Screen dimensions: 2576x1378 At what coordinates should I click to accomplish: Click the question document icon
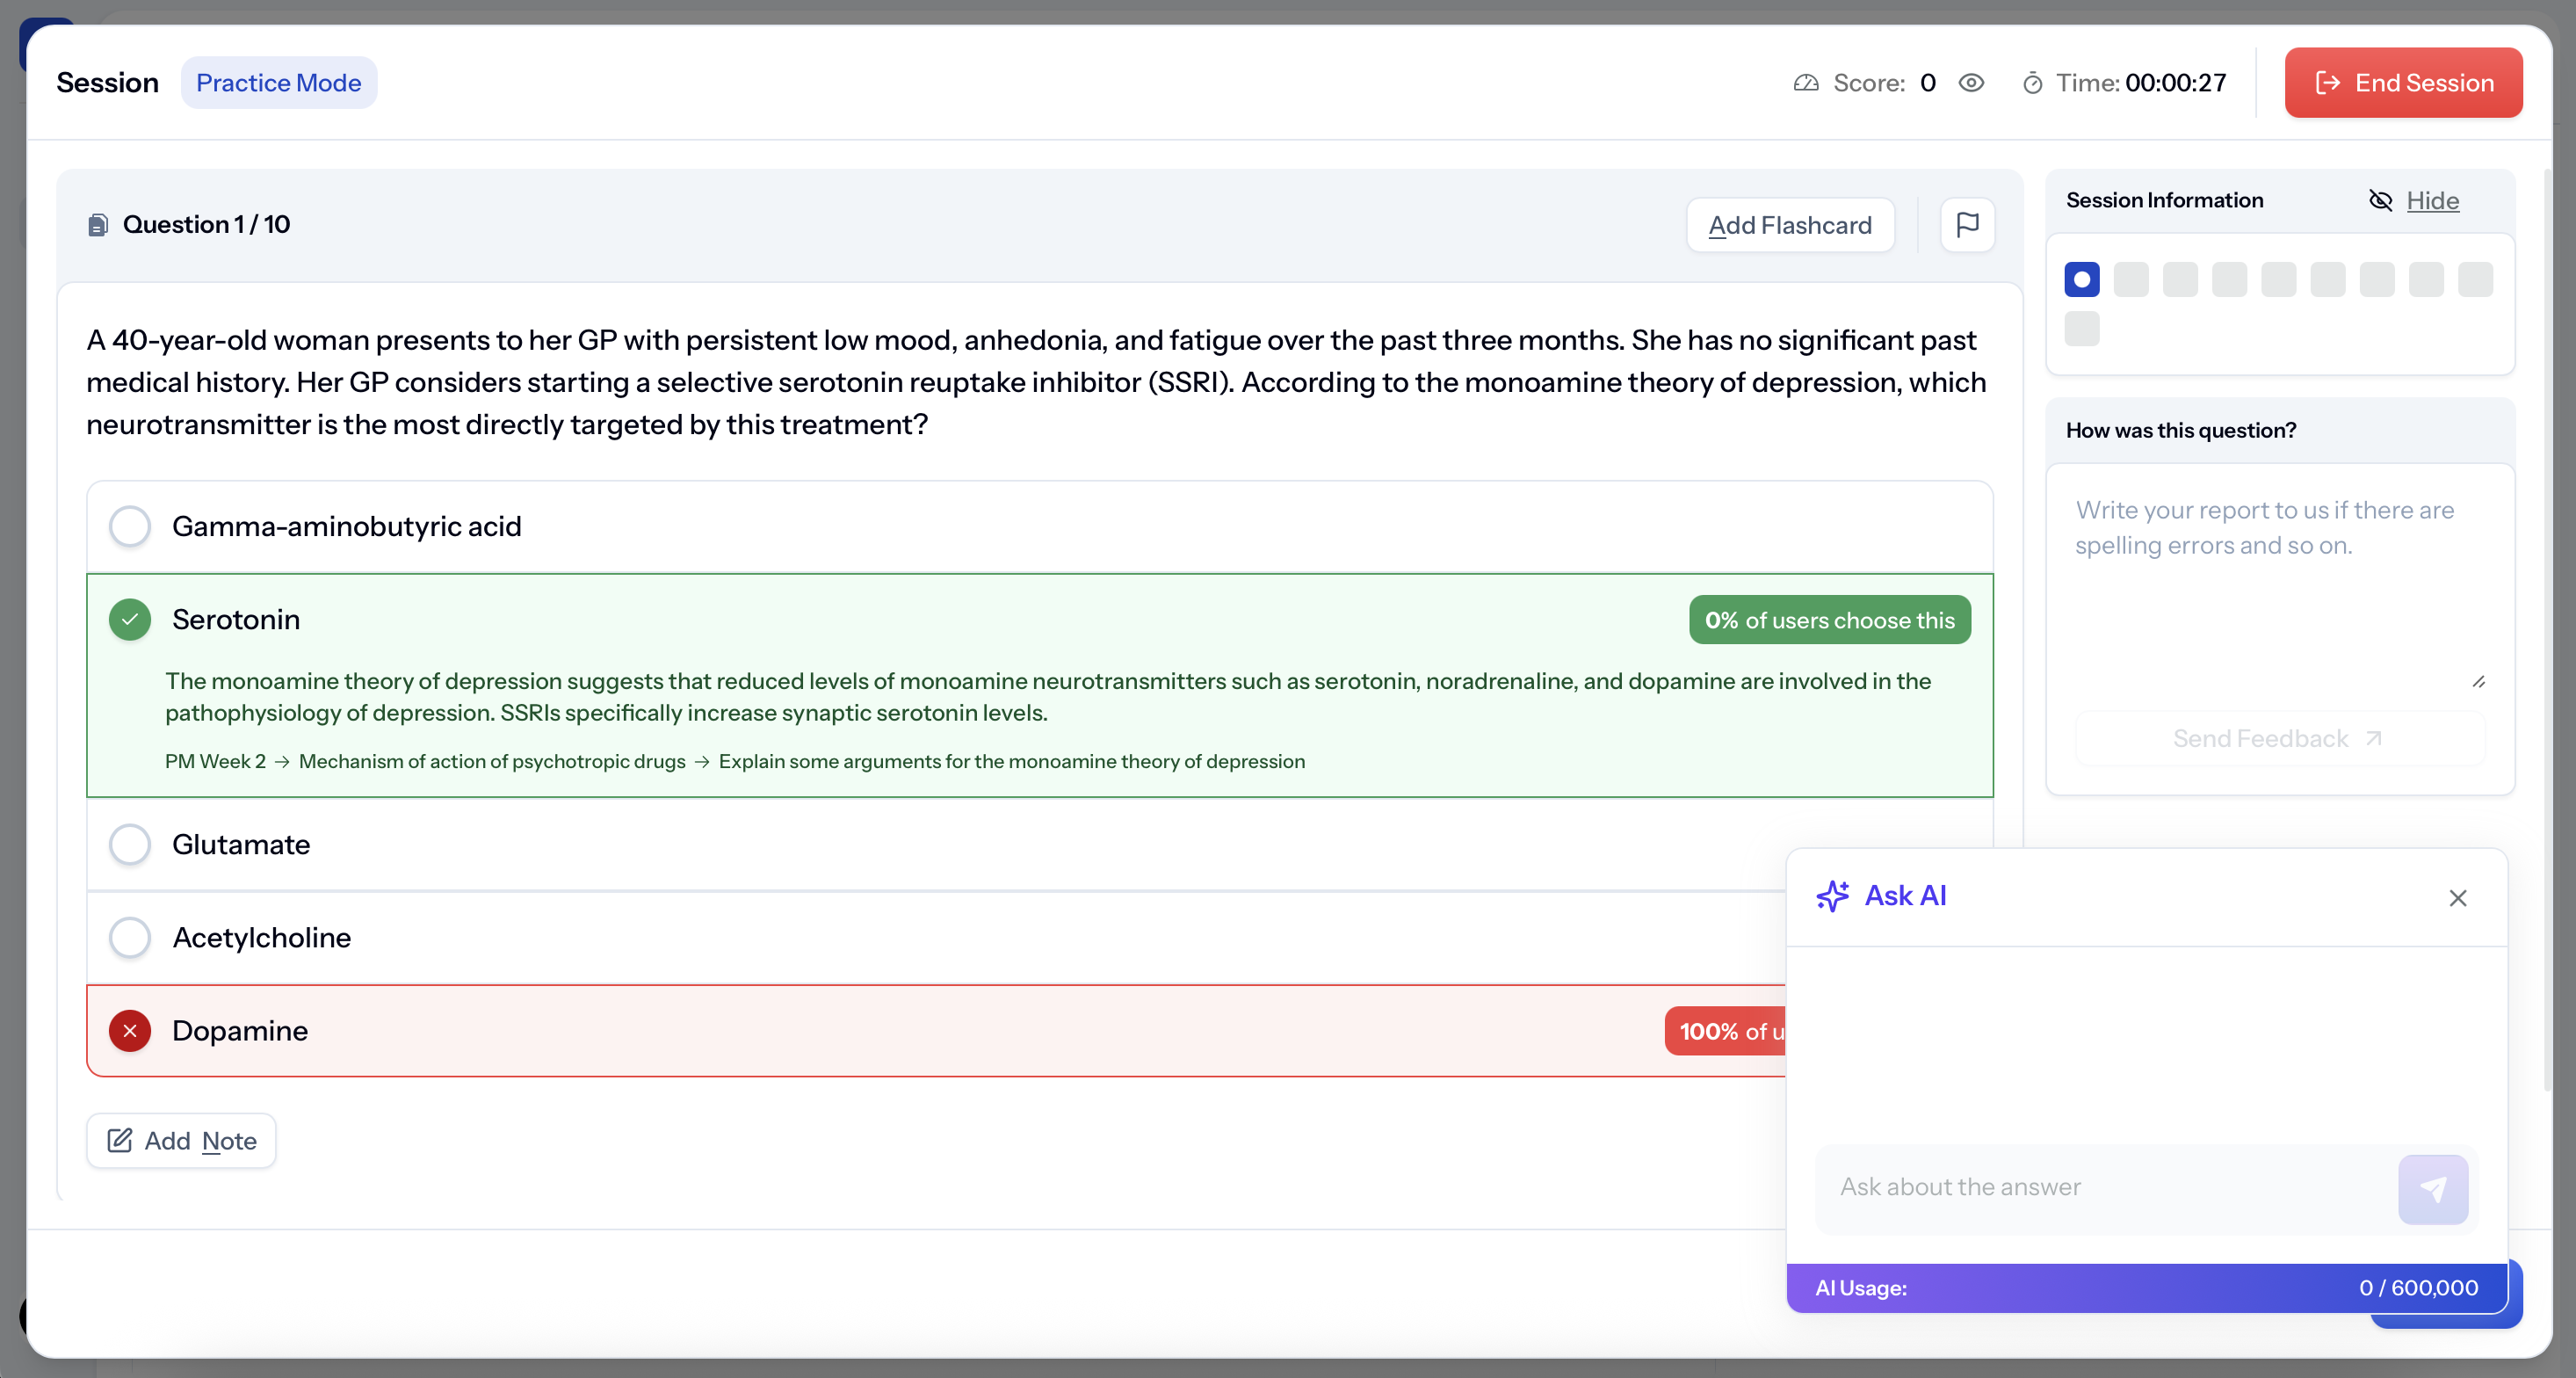[98, 225]
